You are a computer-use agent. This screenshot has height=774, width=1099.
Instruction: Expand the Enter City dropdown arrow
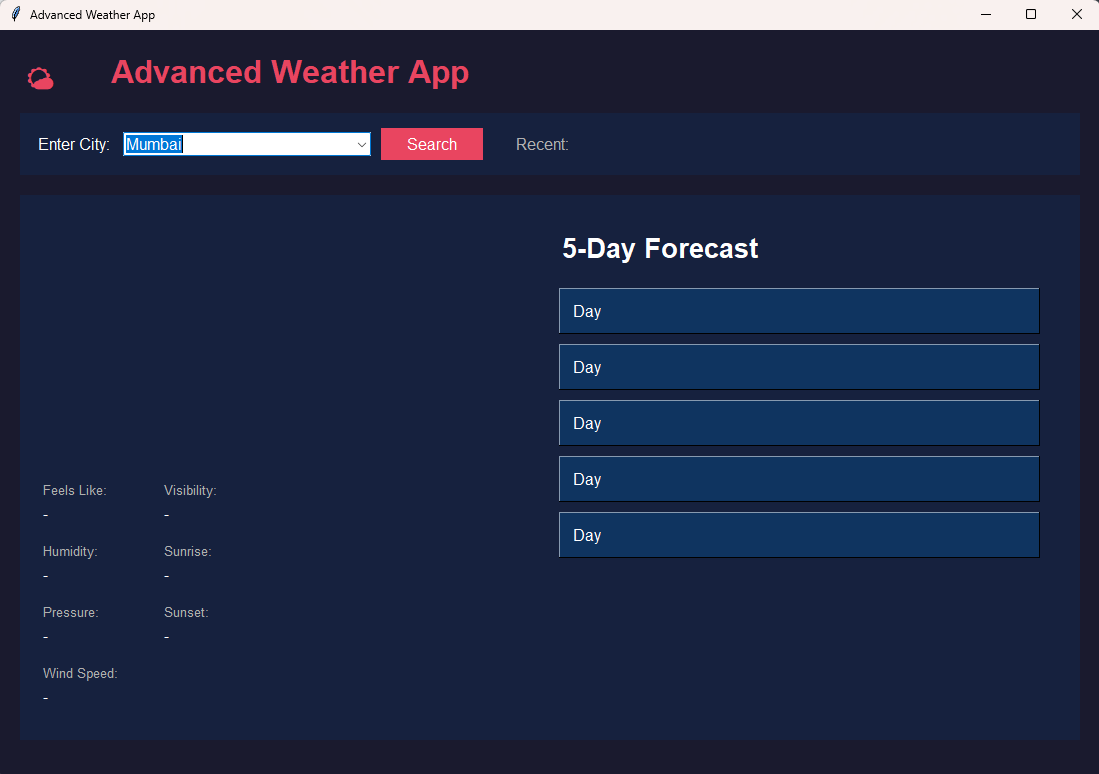click(x=362, y=145)
